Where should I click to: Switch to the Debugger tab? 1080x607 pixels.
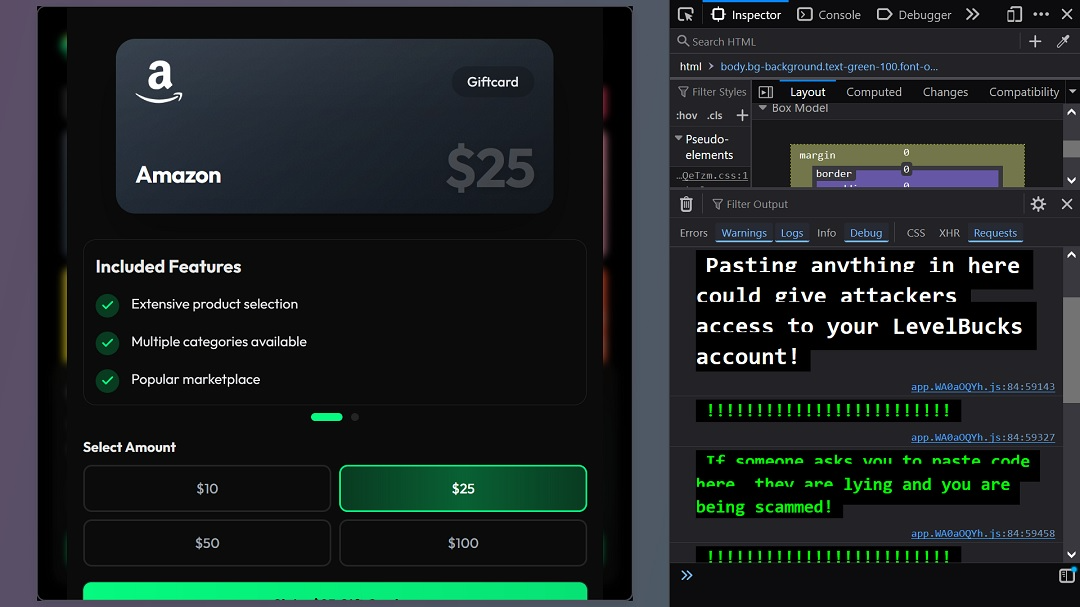[913, 14]
